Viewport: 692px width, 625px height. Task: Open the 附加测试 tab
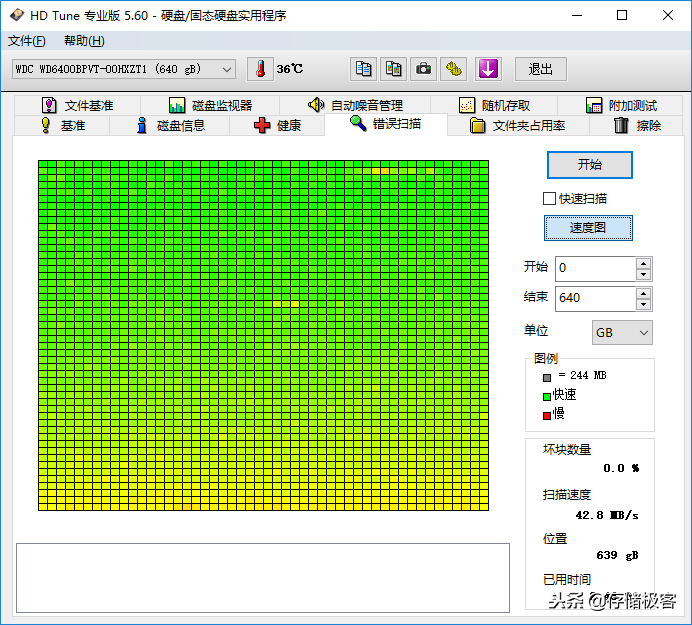pyautogui.click(x=621, y=105)
